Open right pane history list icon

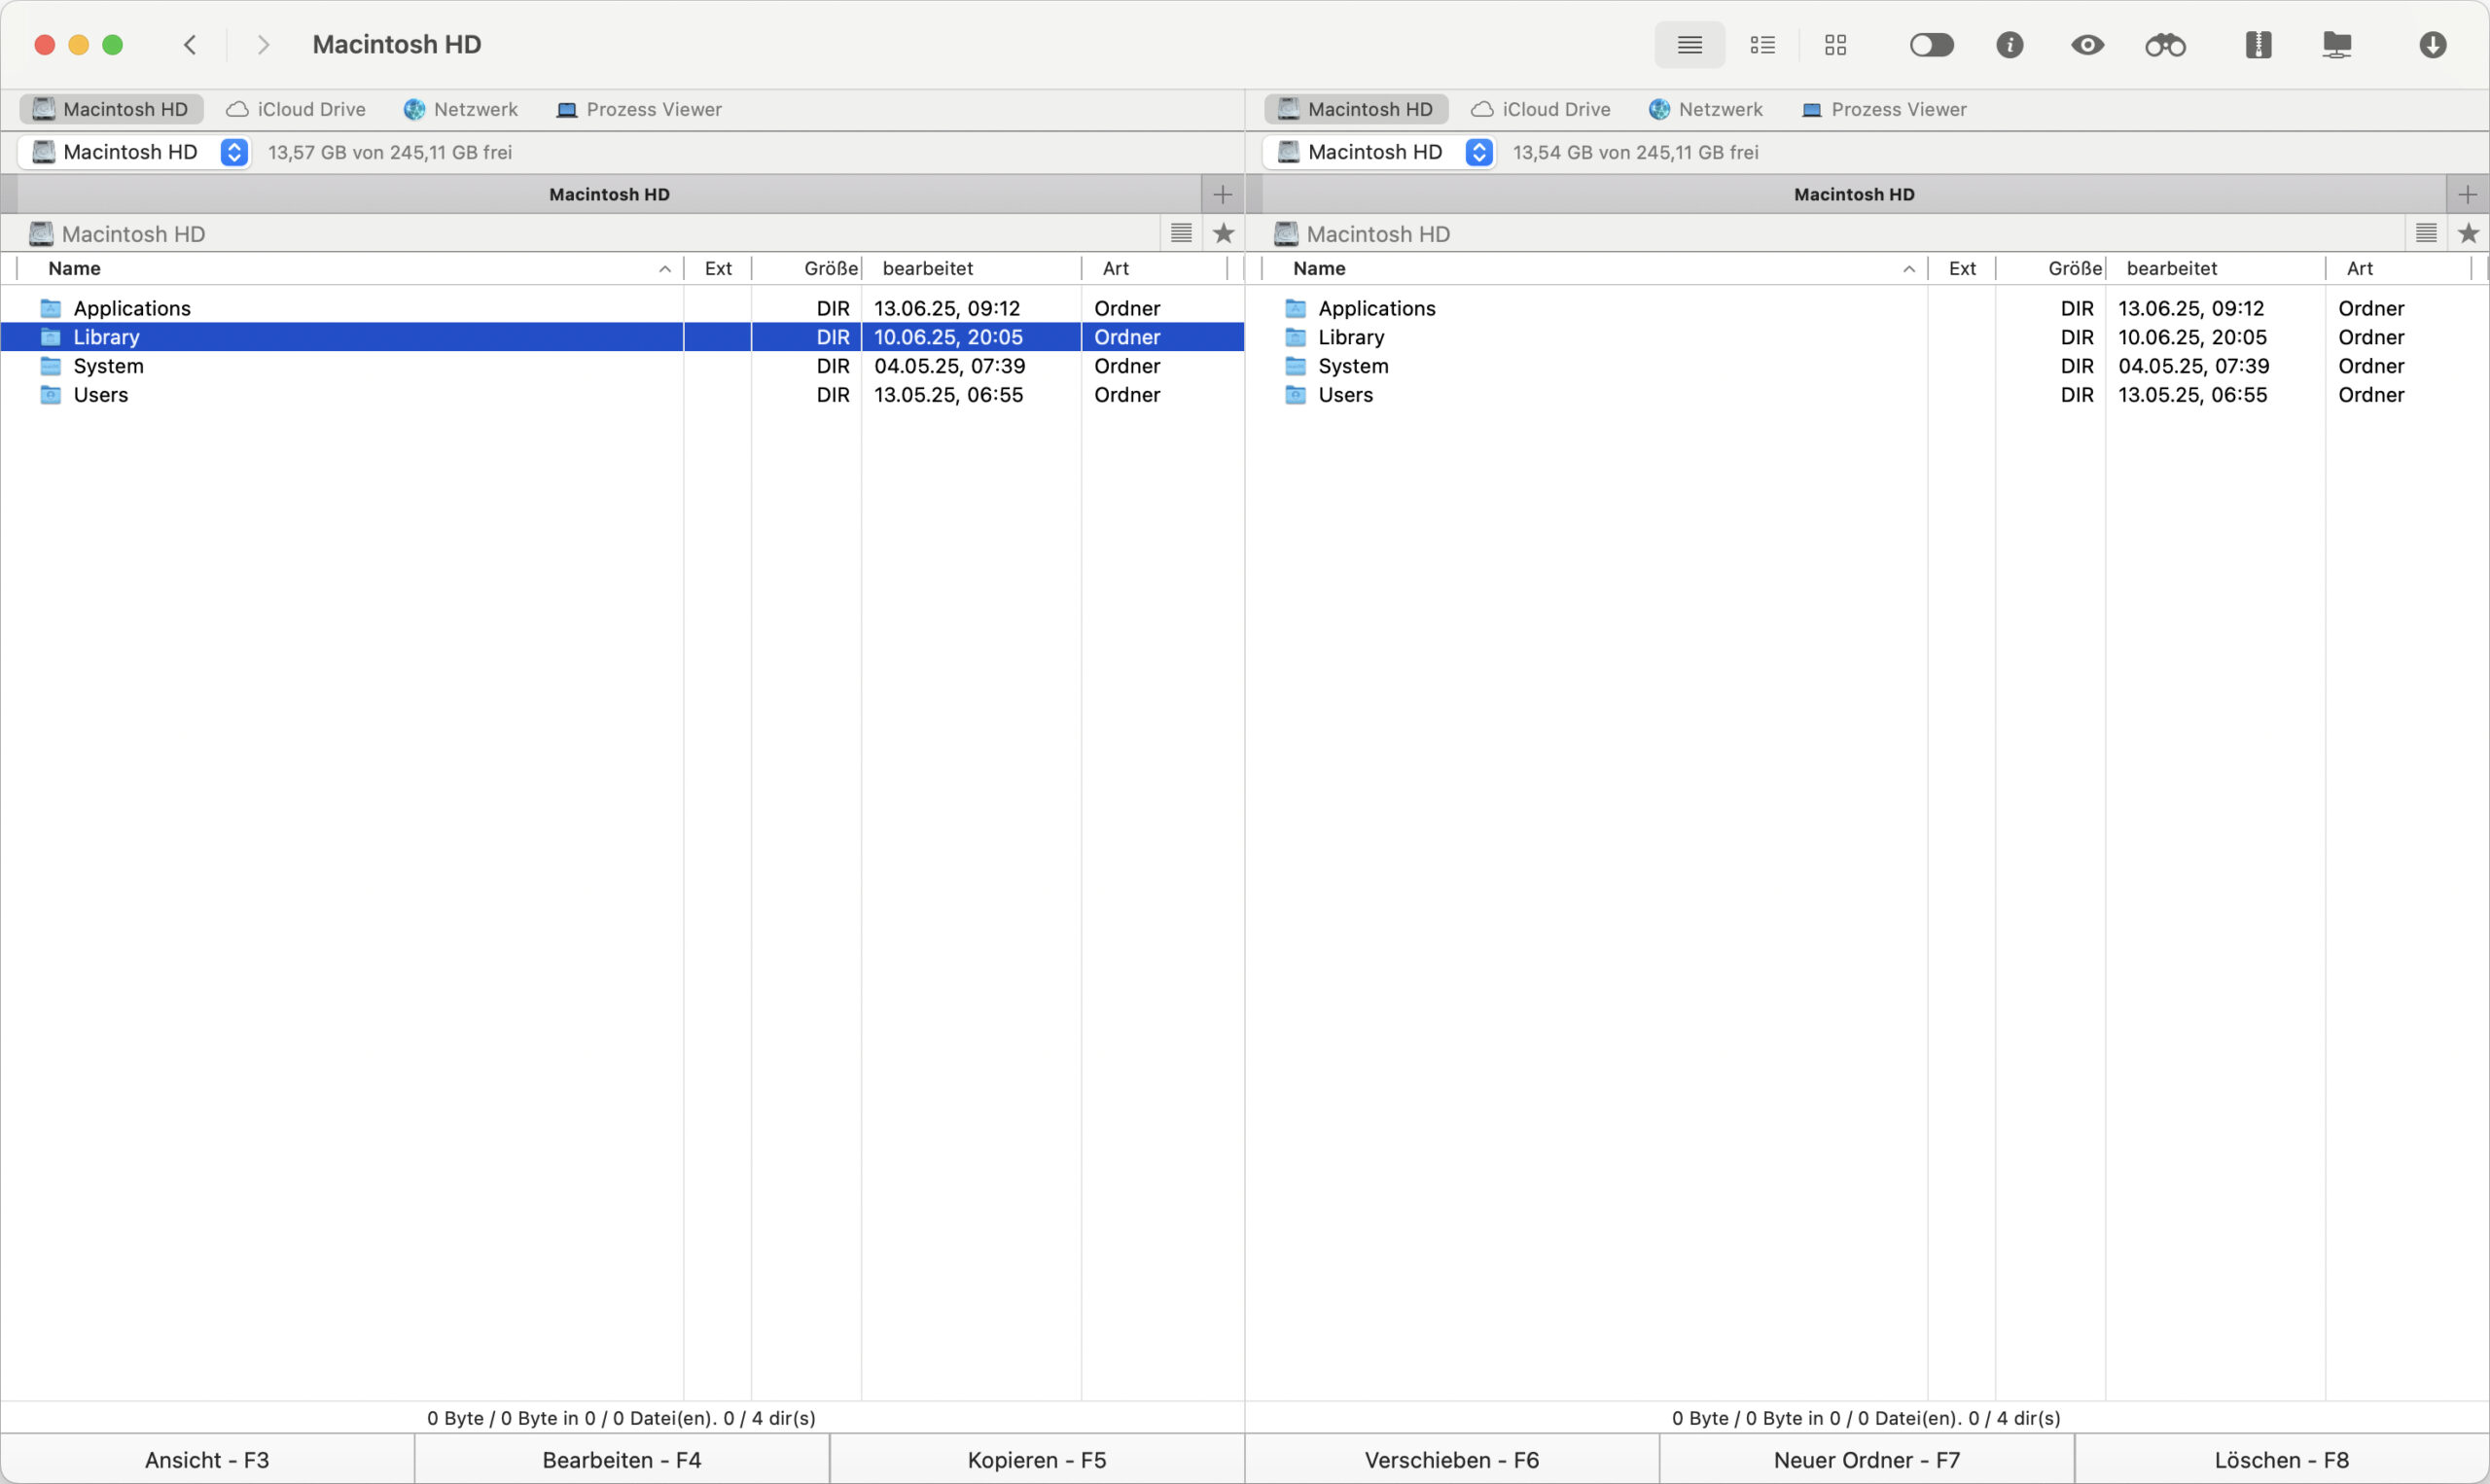tap(2425, 233)
